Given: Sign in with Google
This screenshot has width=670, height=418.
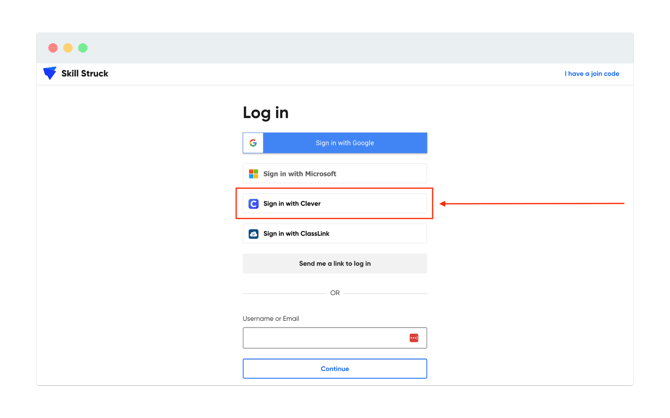Looking at the screenshot, I should tap(335, 143).
